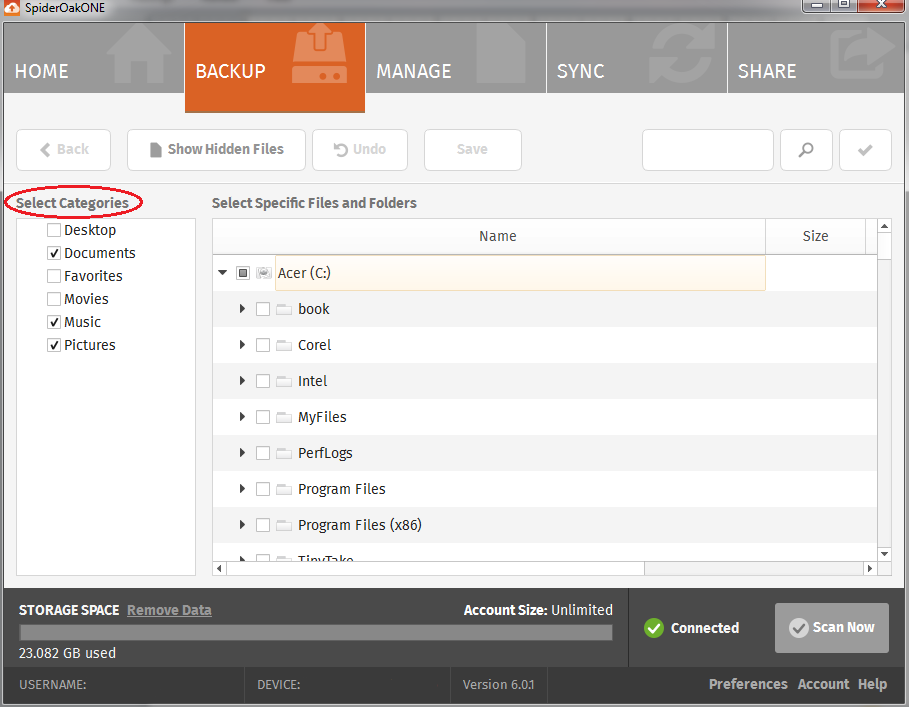909x707 pixels.
Task: Open Preferences
Action: [x=748, y=684]
